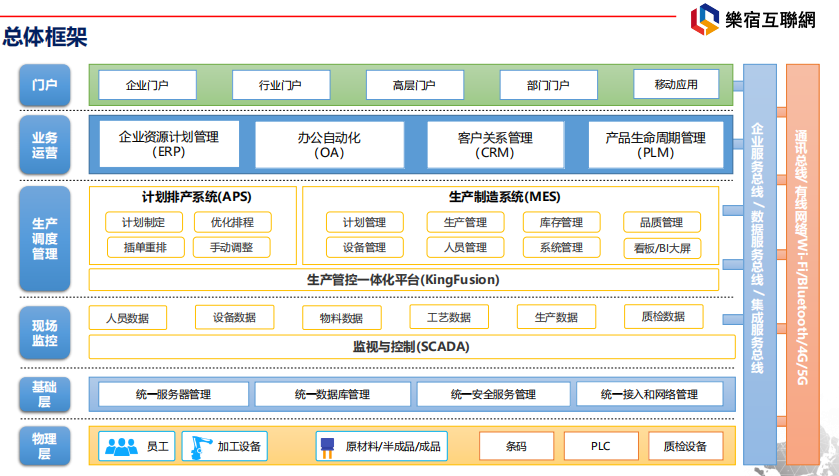839x476 pixels.
Task: Select the 门户 layer label
Action: [44, 85]
